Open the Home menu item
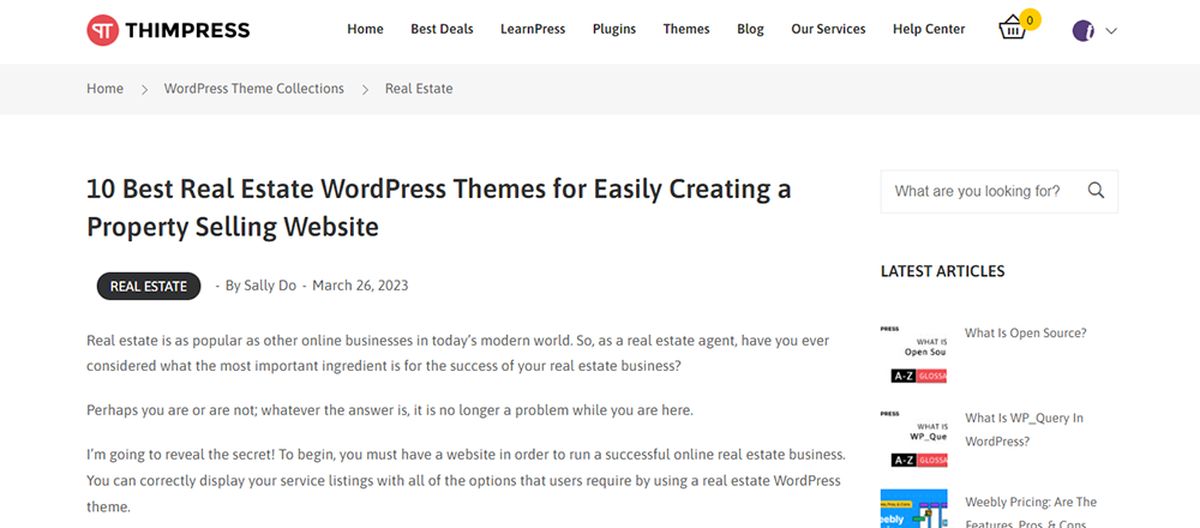 point(365,29)
